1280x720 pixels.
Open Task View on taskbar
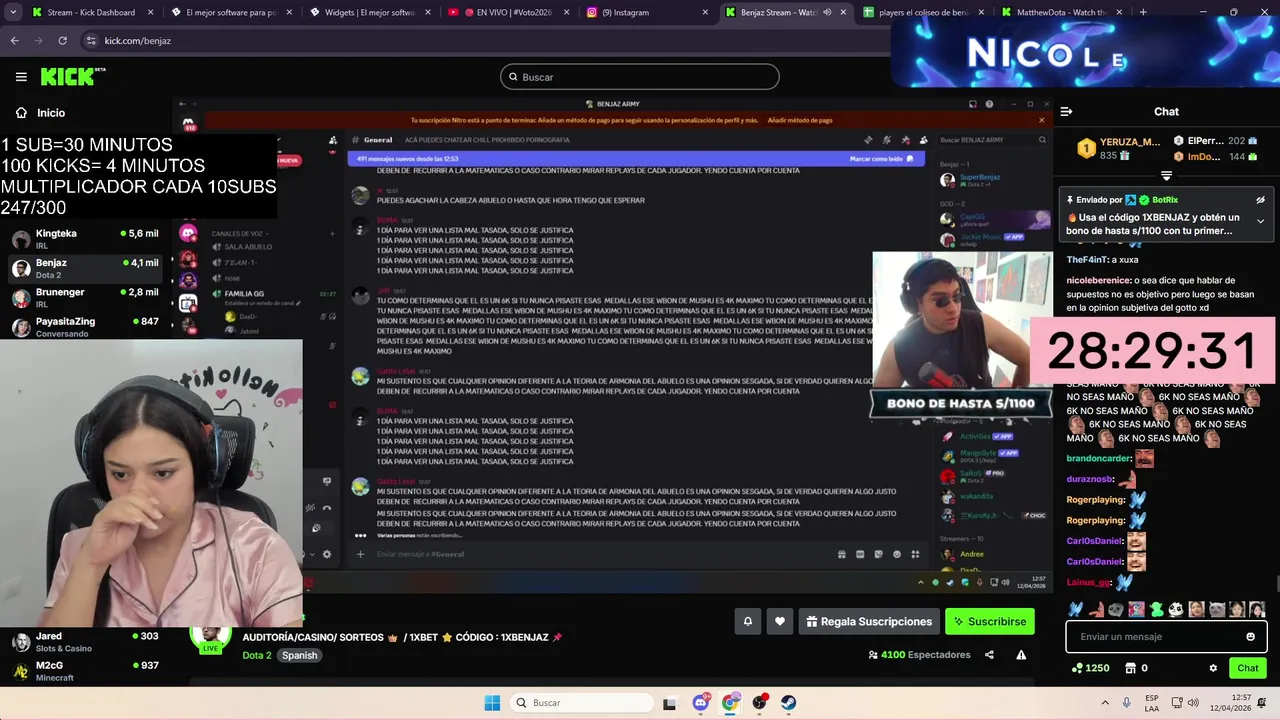669,703
